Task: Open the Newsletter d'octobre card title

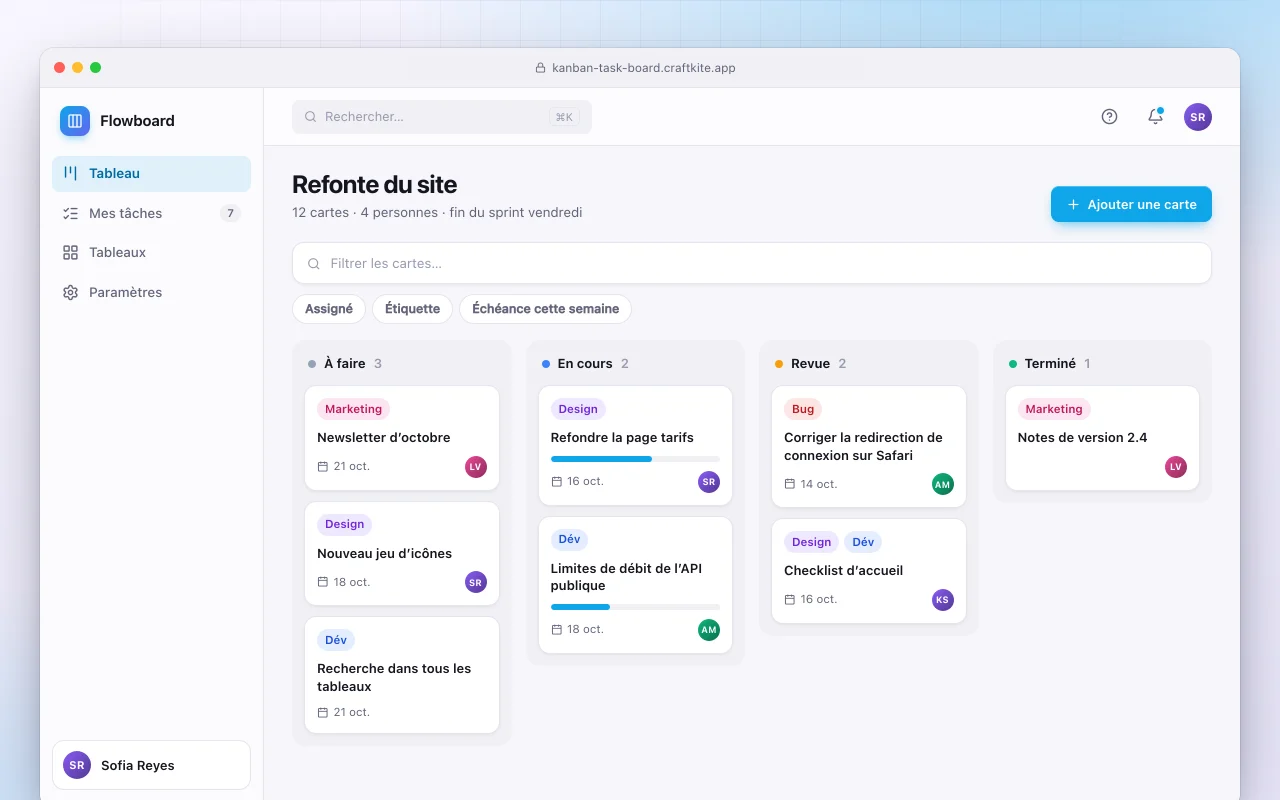Action: (384, 438)
